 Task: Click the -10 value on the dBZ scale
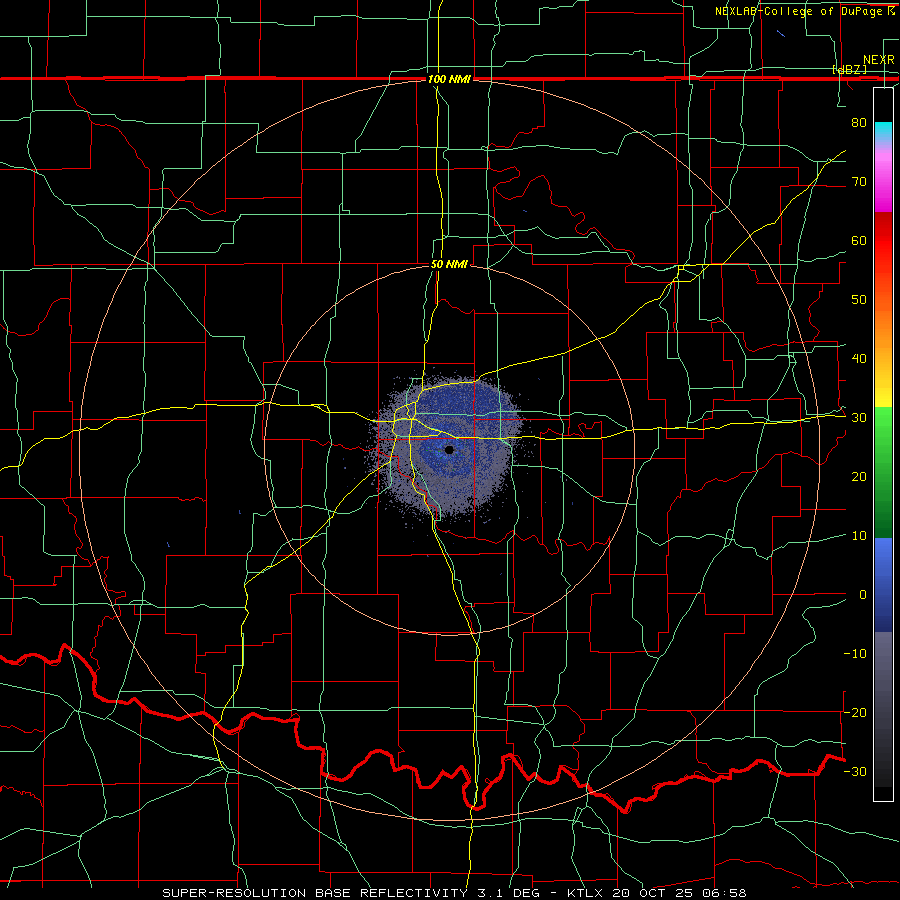855,654
